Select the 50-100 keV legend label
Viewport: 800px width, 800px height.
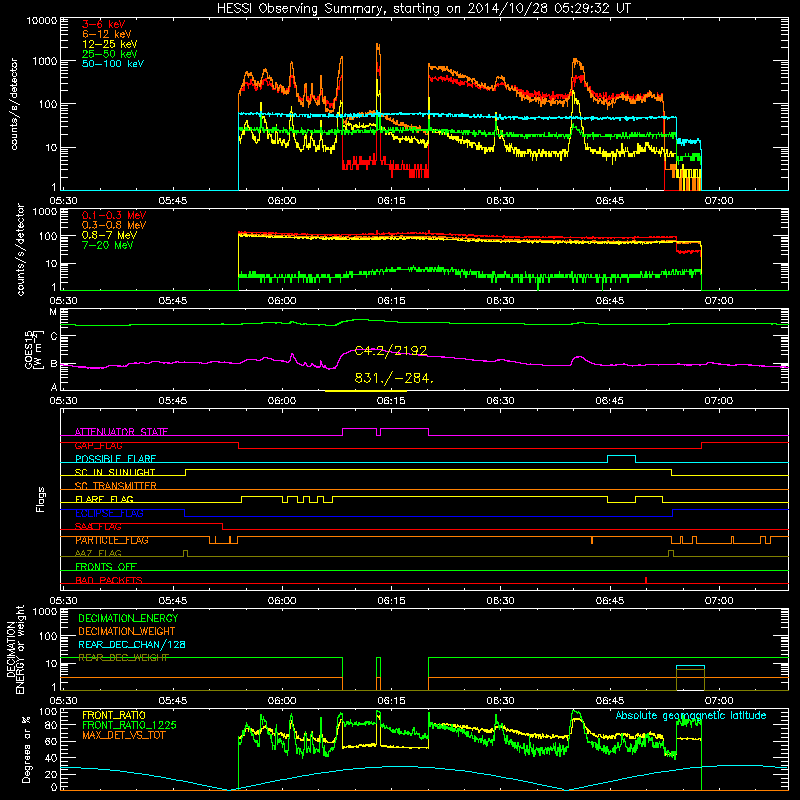(x=113, y=64)
